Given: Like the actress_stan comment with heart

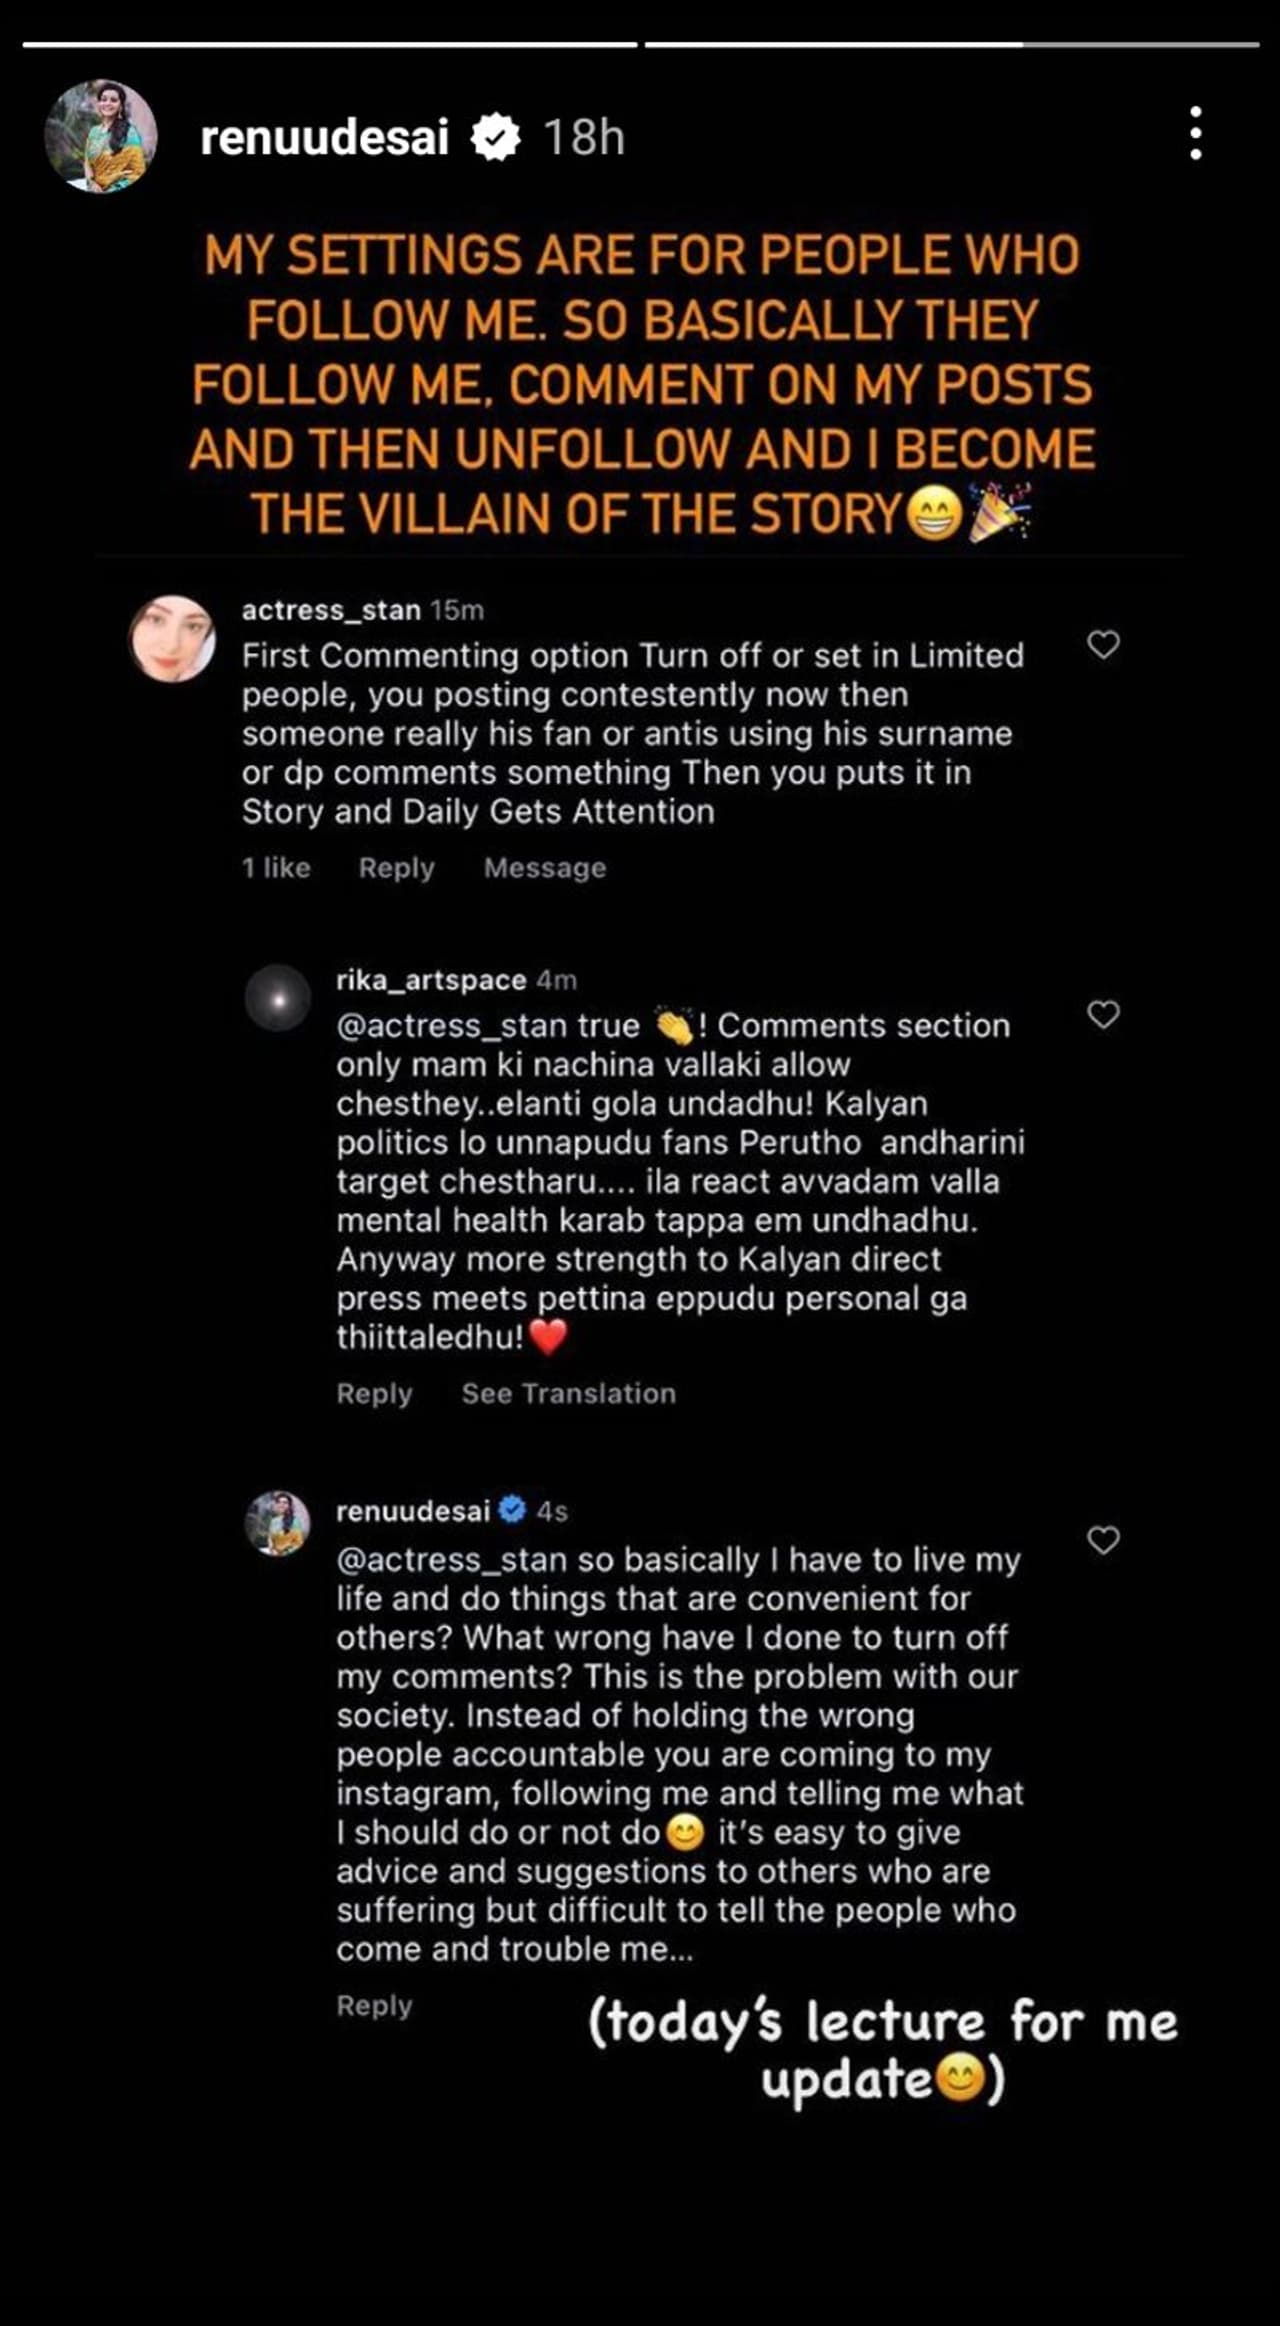Looking at the screenshot, I should (x=1103, y=644).
